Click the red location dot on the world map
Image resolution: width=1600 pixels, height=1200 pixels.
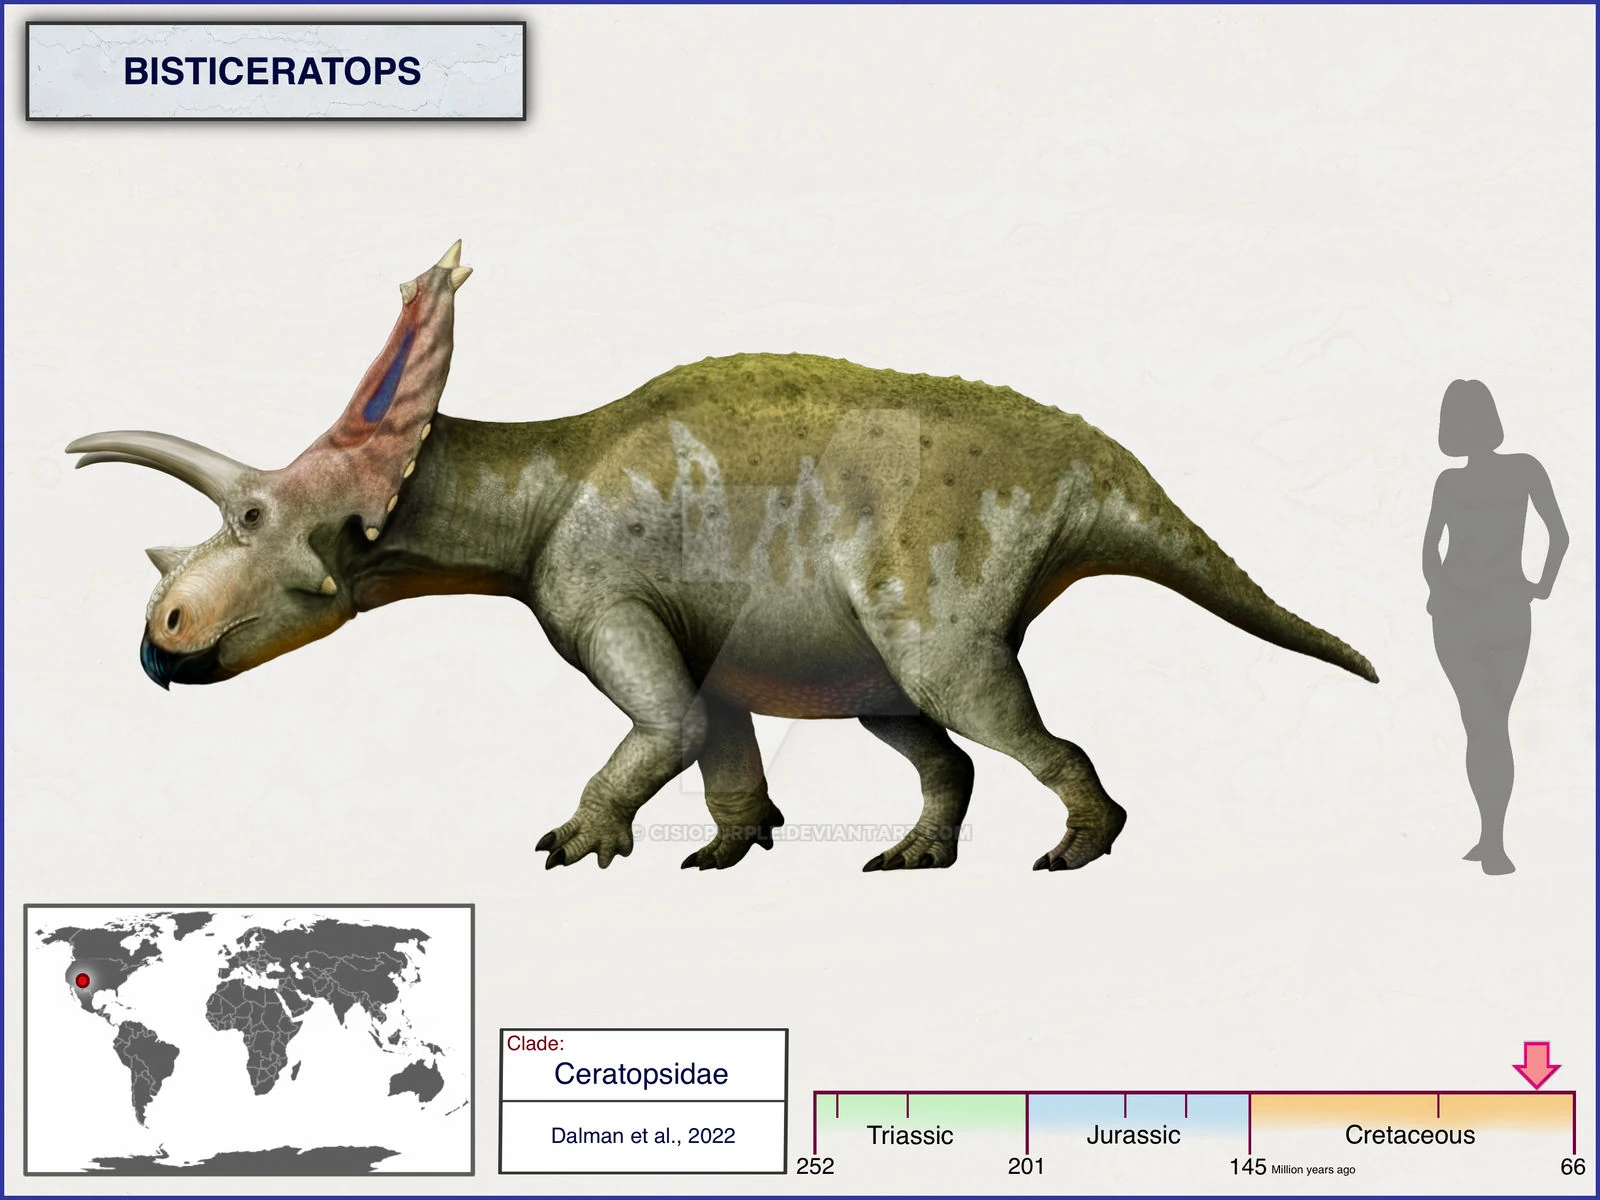tap(83, 981)
